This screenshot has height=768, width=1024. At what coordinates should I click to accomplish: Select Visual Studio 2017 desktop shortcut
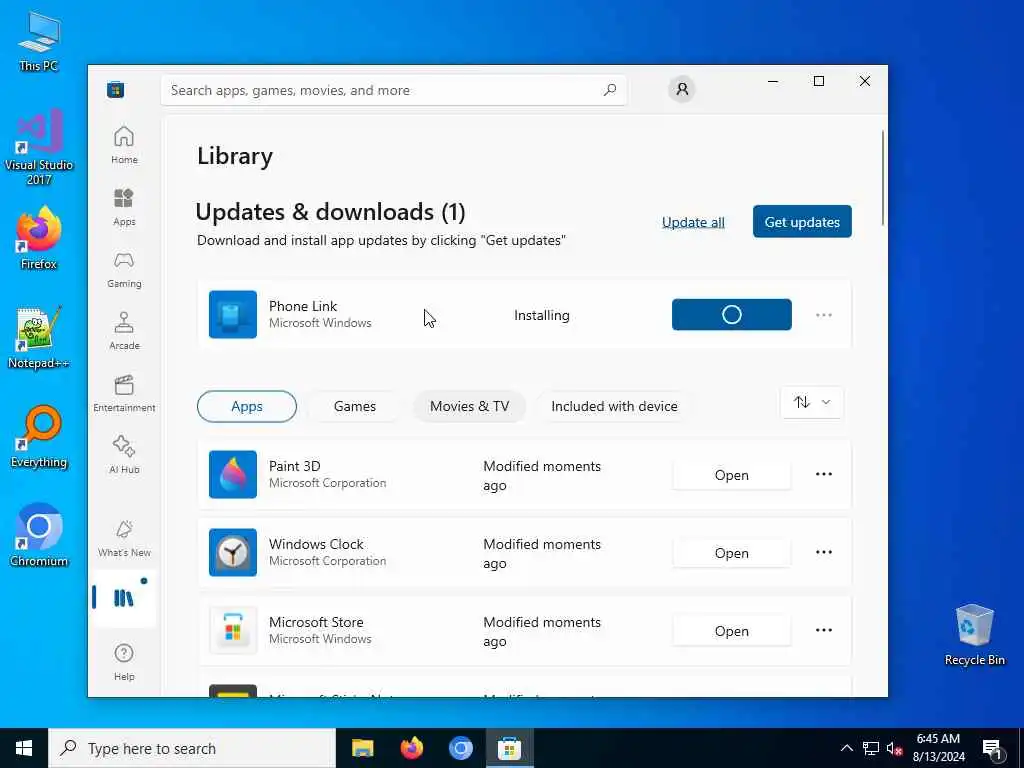click(x=39, y=146)
